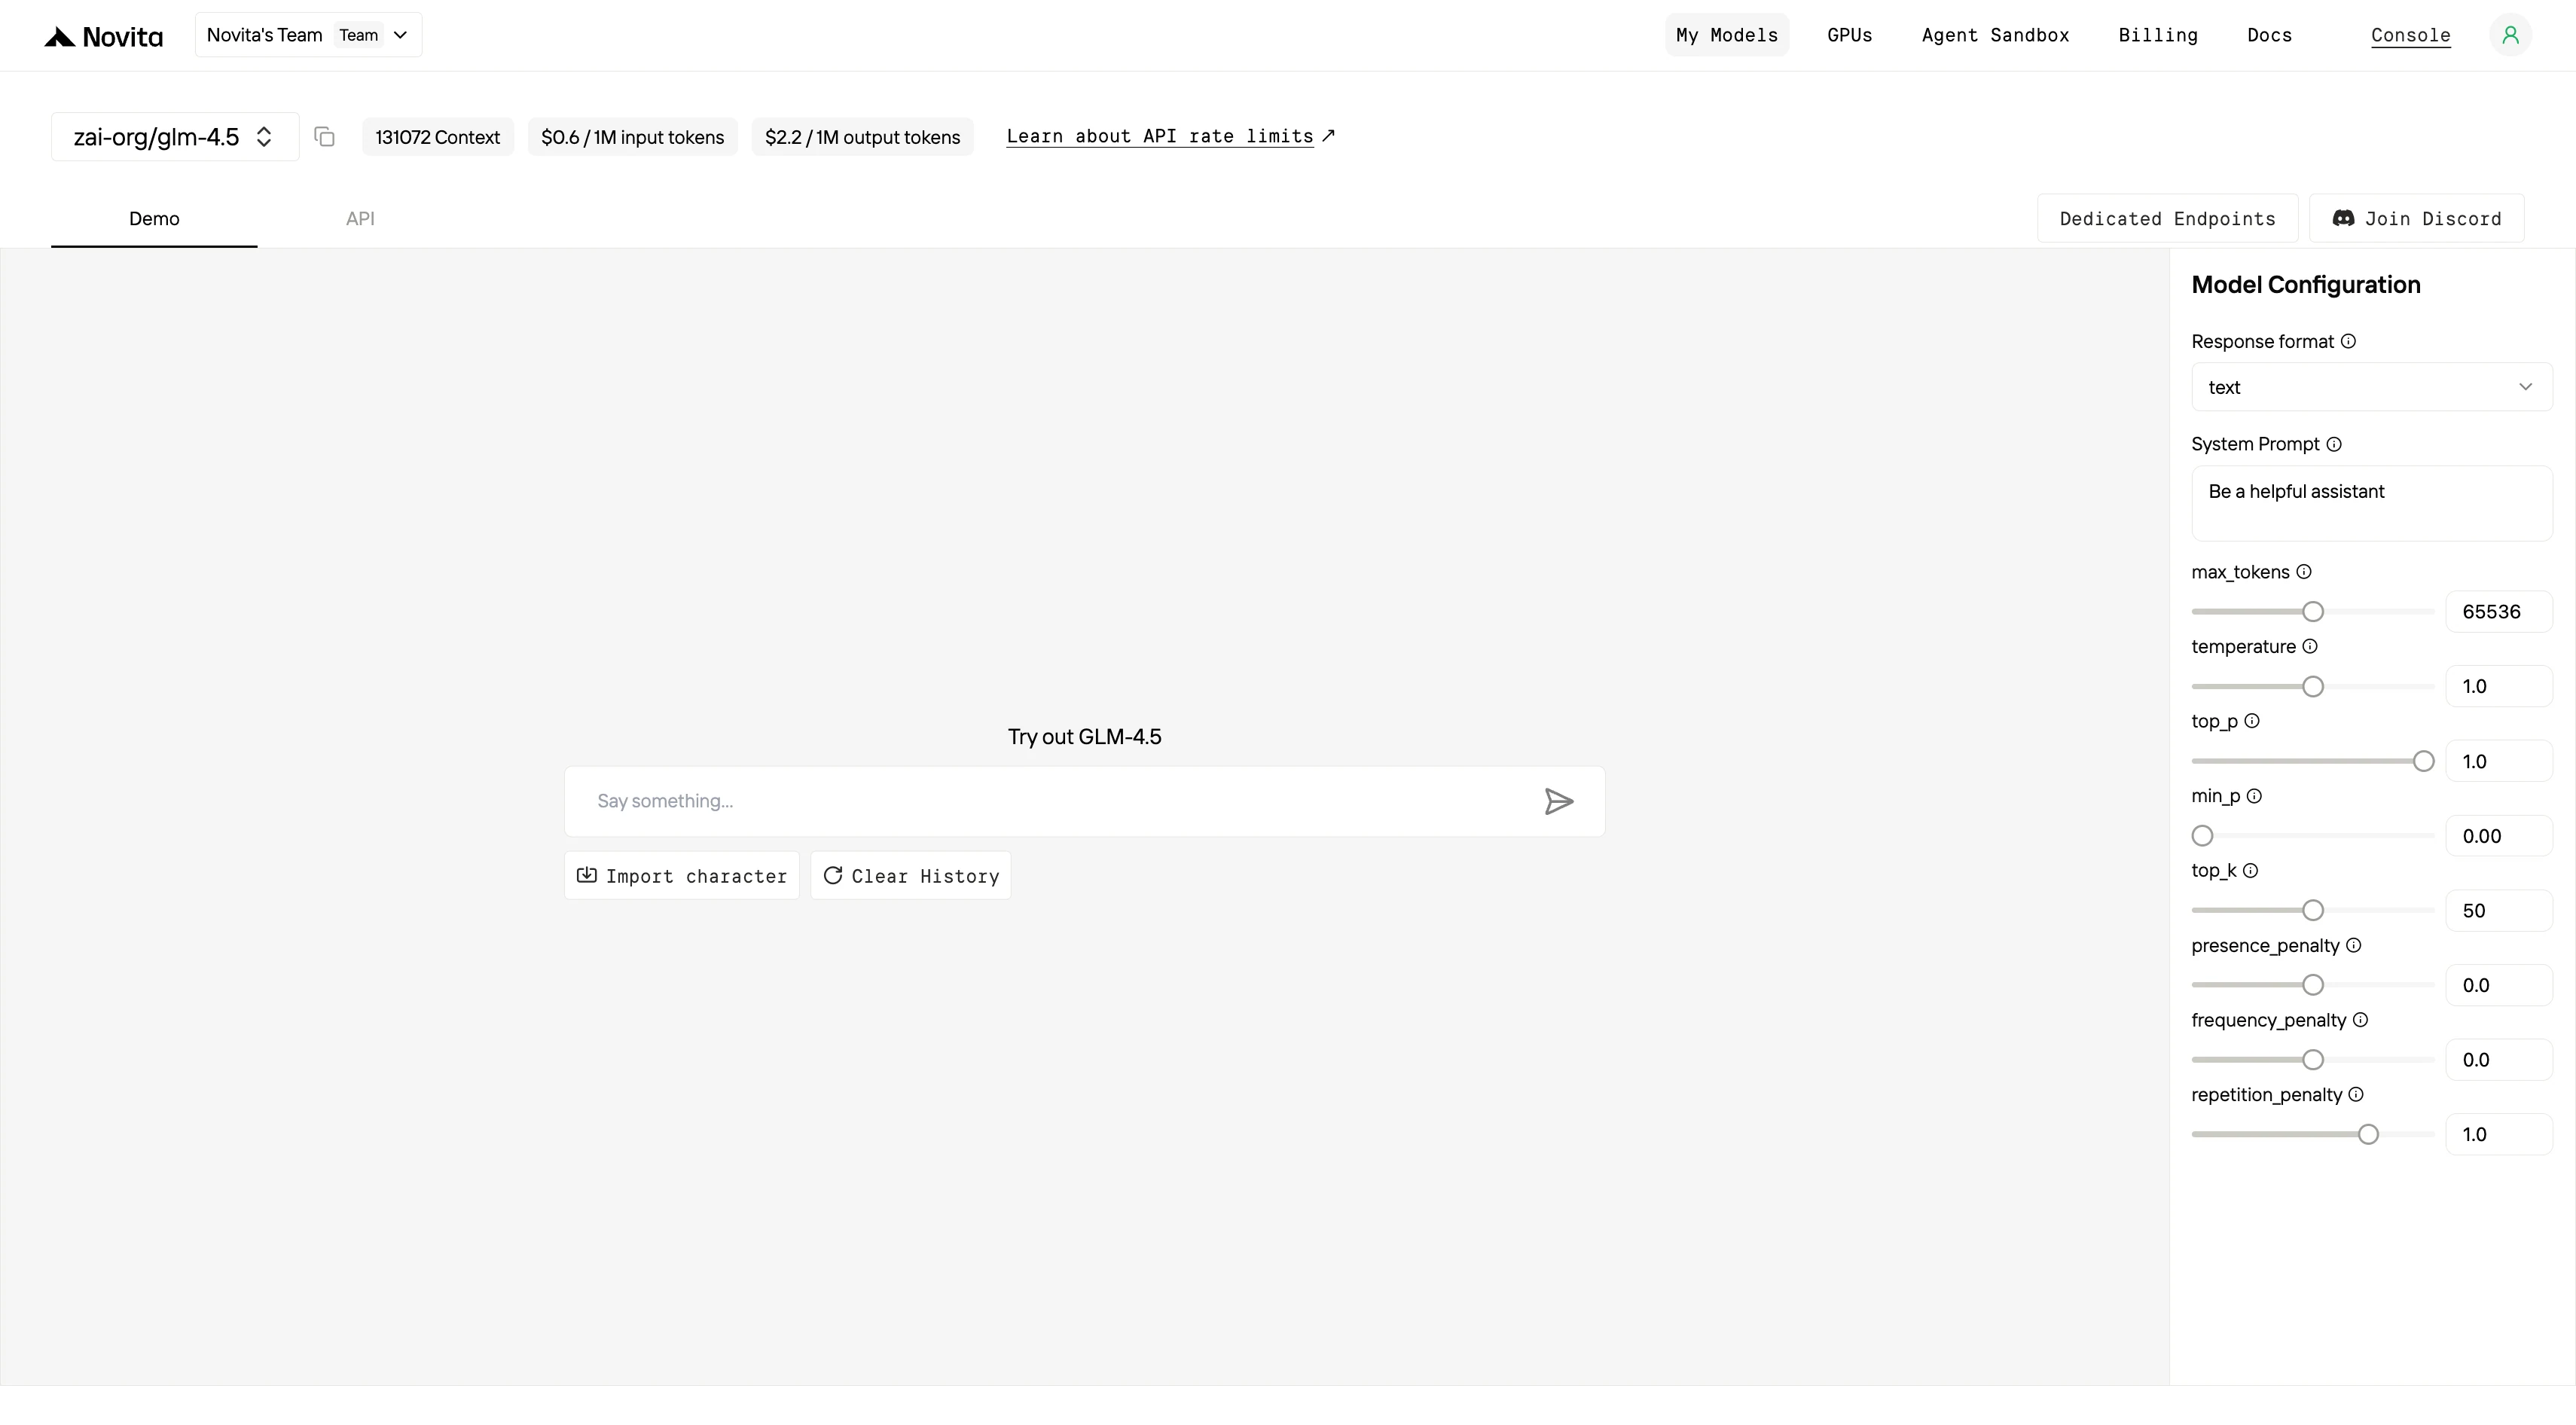Focus the Say something message input
This screenshot has height=1425, width=2576.
(1085, 802)
